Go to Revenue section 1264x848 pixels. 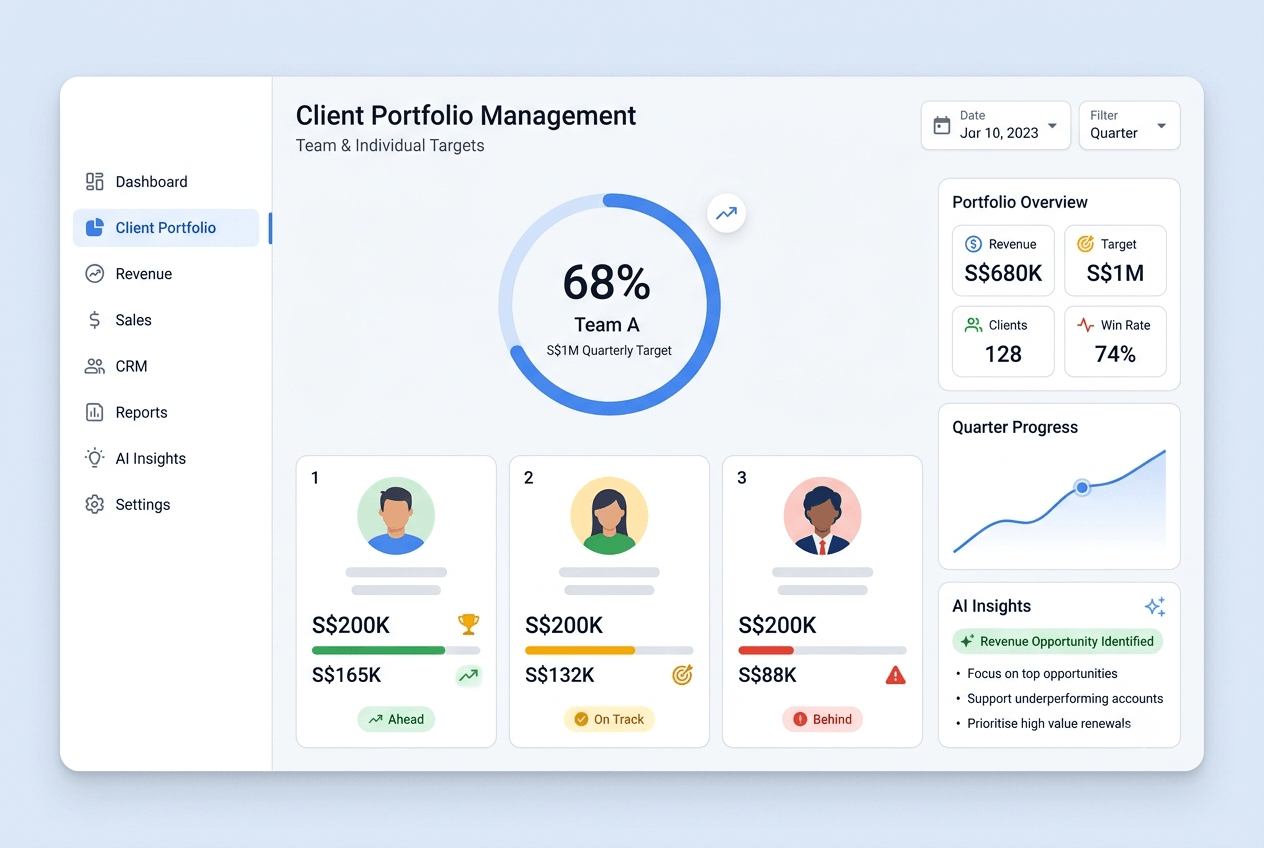click(x=166, y=274)
